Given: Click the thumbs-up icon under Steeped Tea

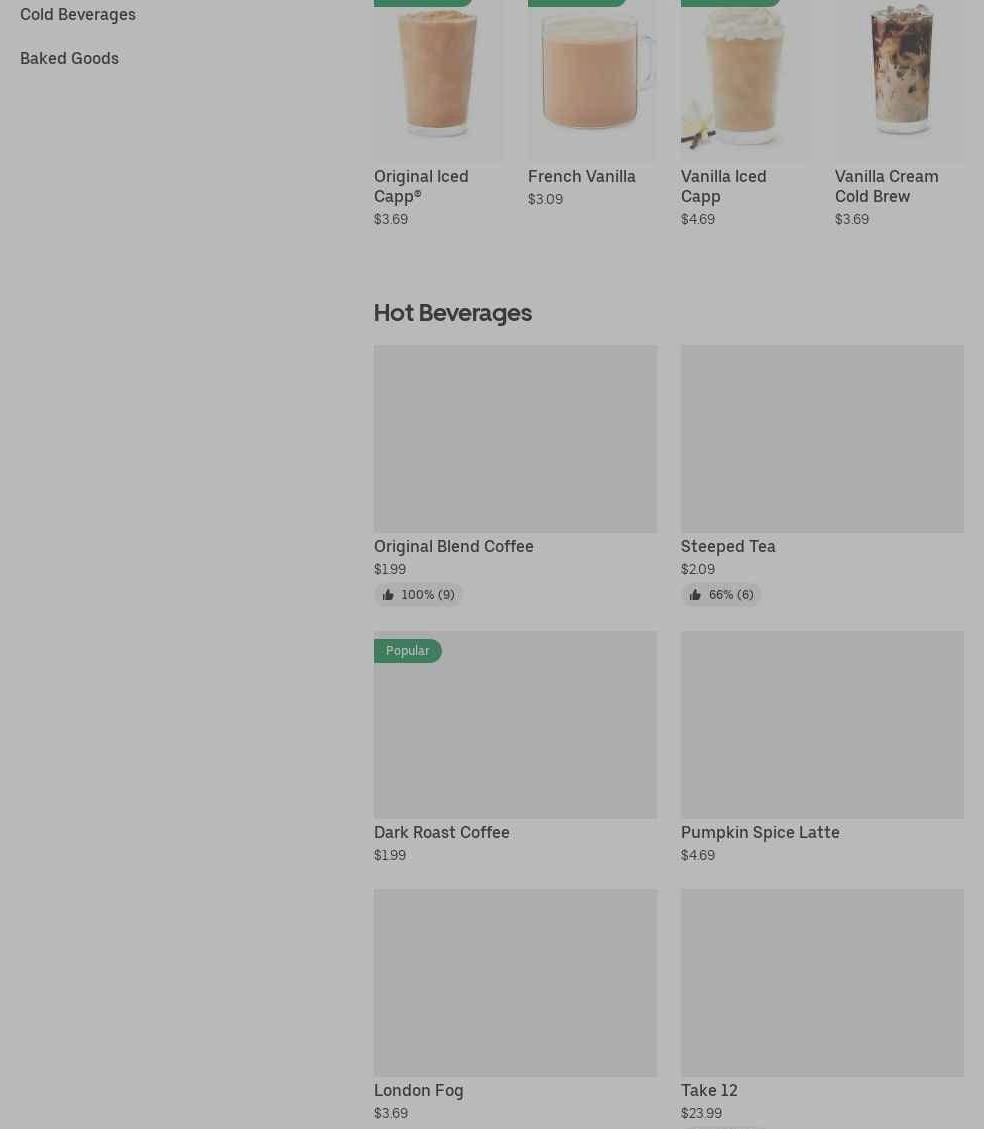Looking at the screenshot, I should click(695, 595).
